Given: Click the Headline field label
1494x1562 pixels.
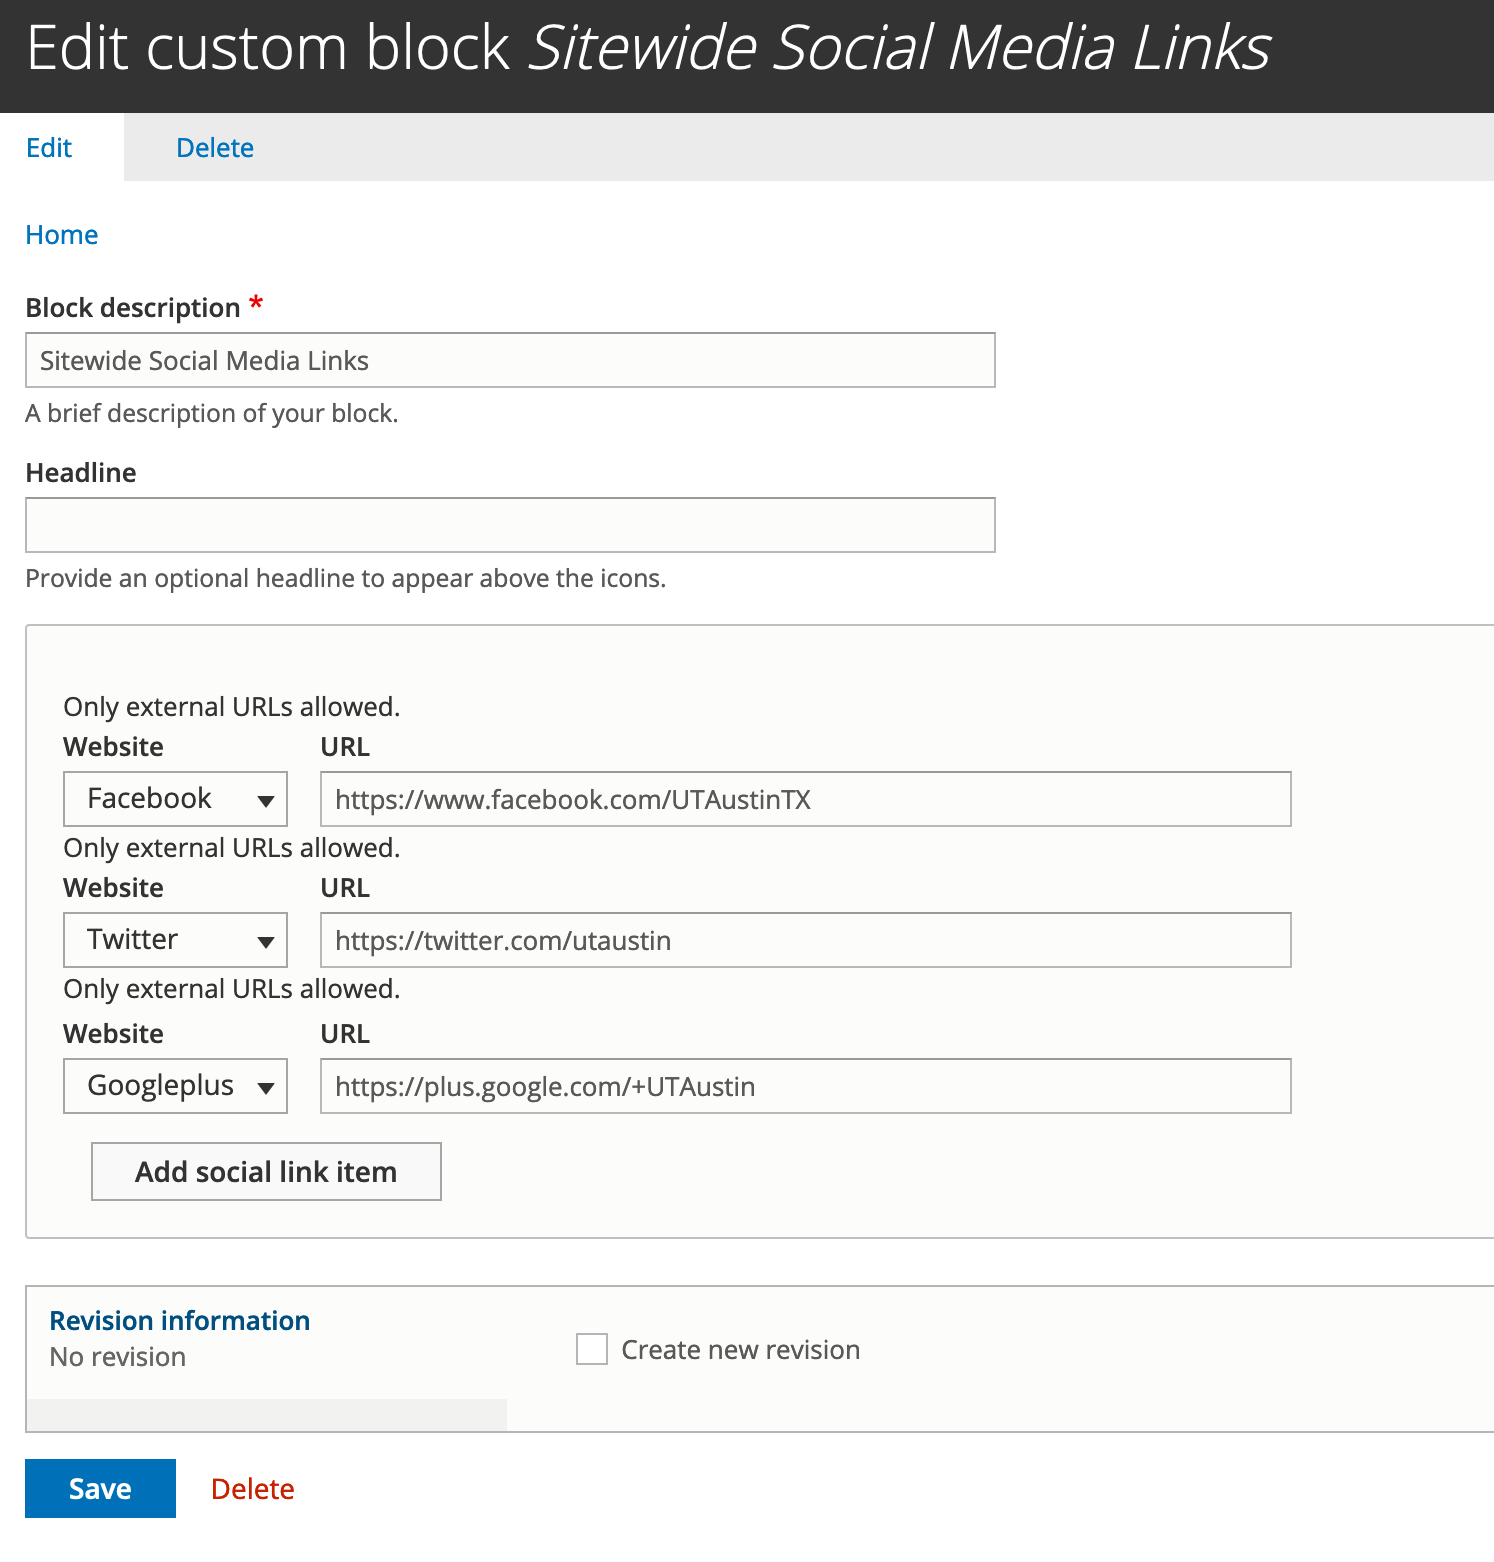Looking at the screenshot, I should pos(81,473).
